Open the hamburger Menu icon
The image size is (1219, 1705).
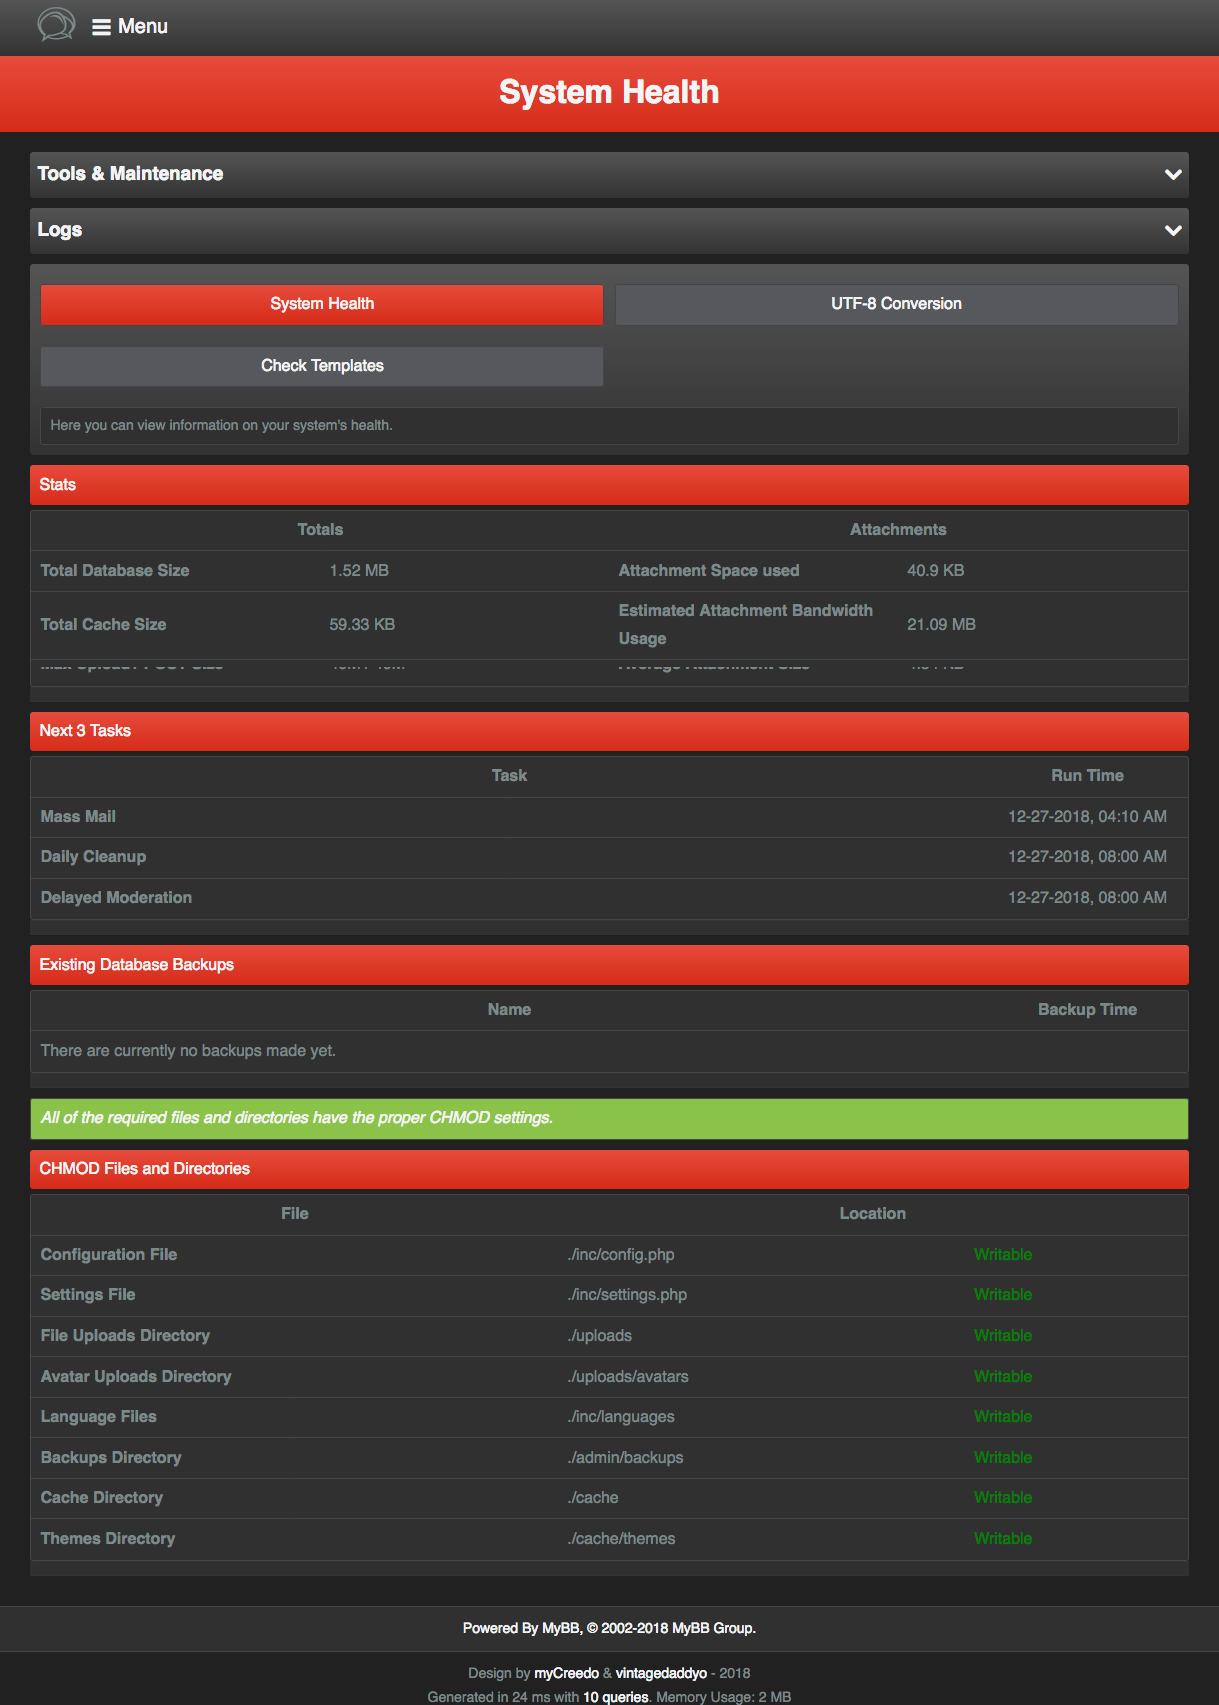pos(101,27)
